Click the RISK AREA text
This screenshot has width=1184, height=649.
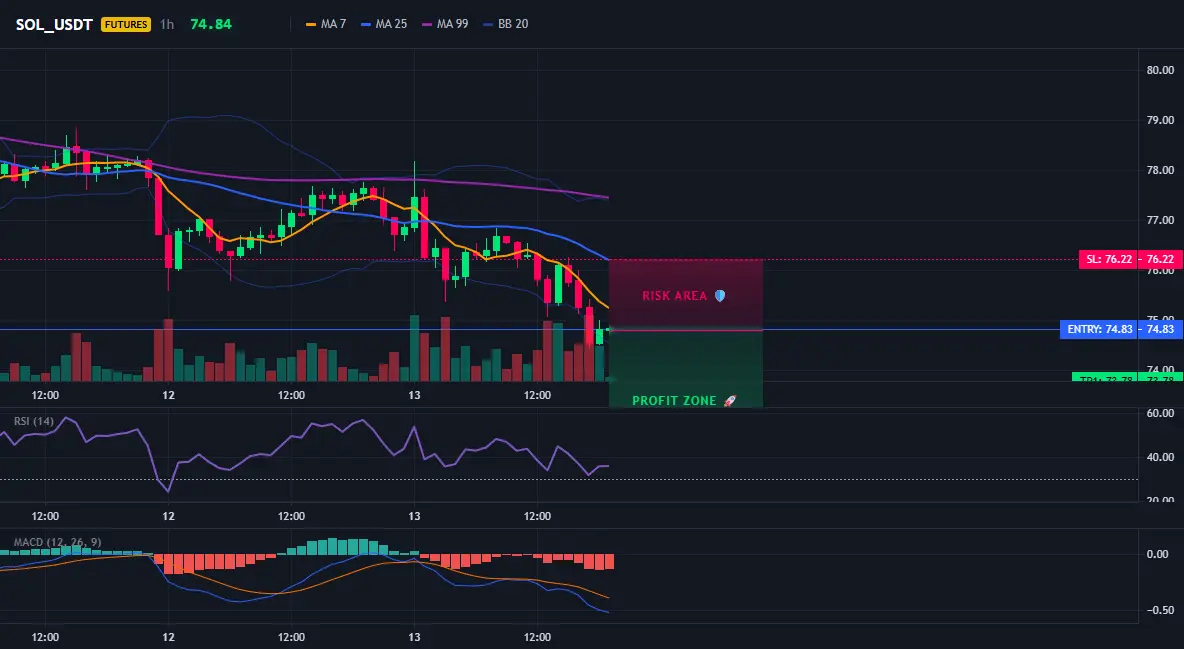click(674, 295)
